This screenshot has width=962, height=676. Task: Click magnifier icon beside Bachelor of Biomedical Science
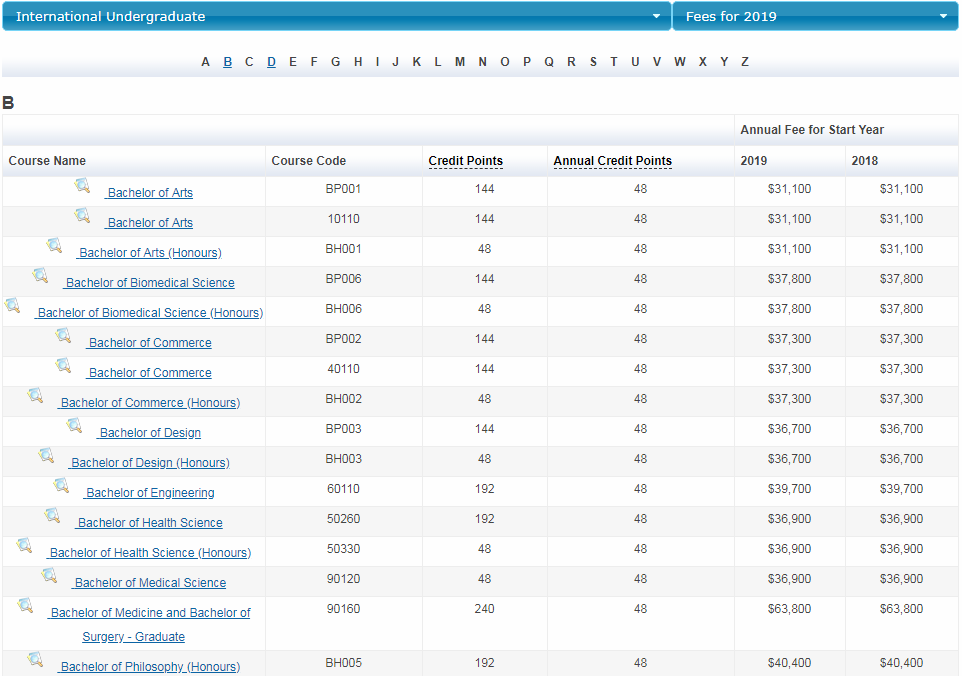41,276
